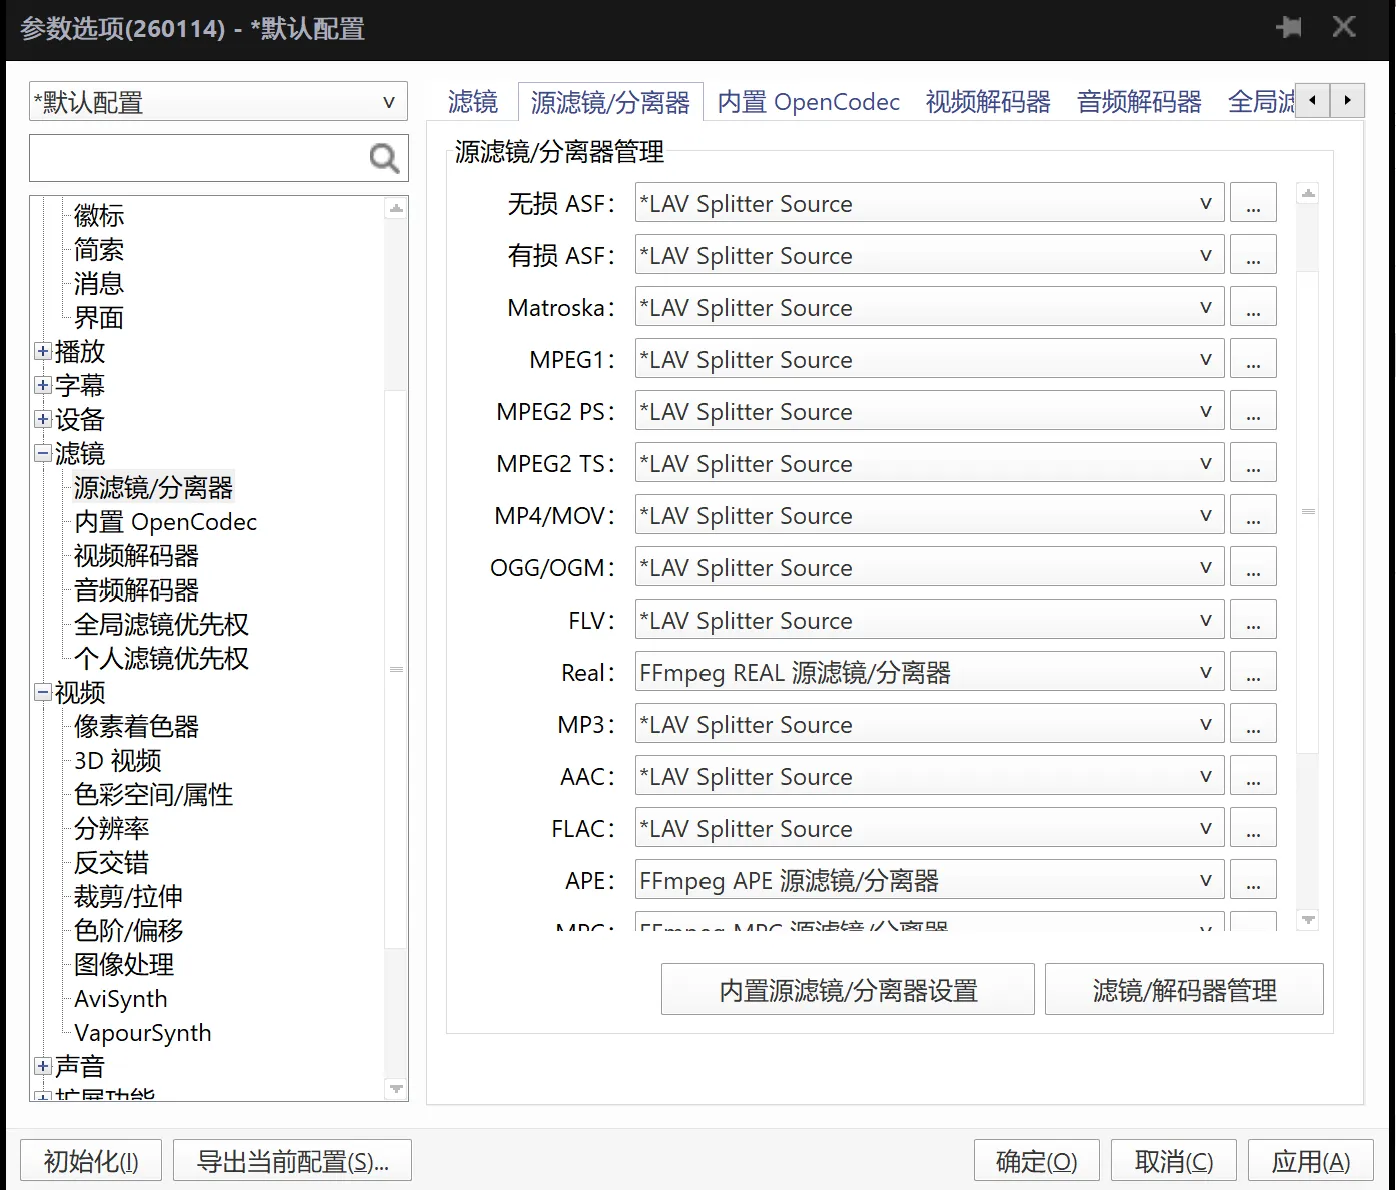Click the pin icon in the title bar

[1289, 28]
